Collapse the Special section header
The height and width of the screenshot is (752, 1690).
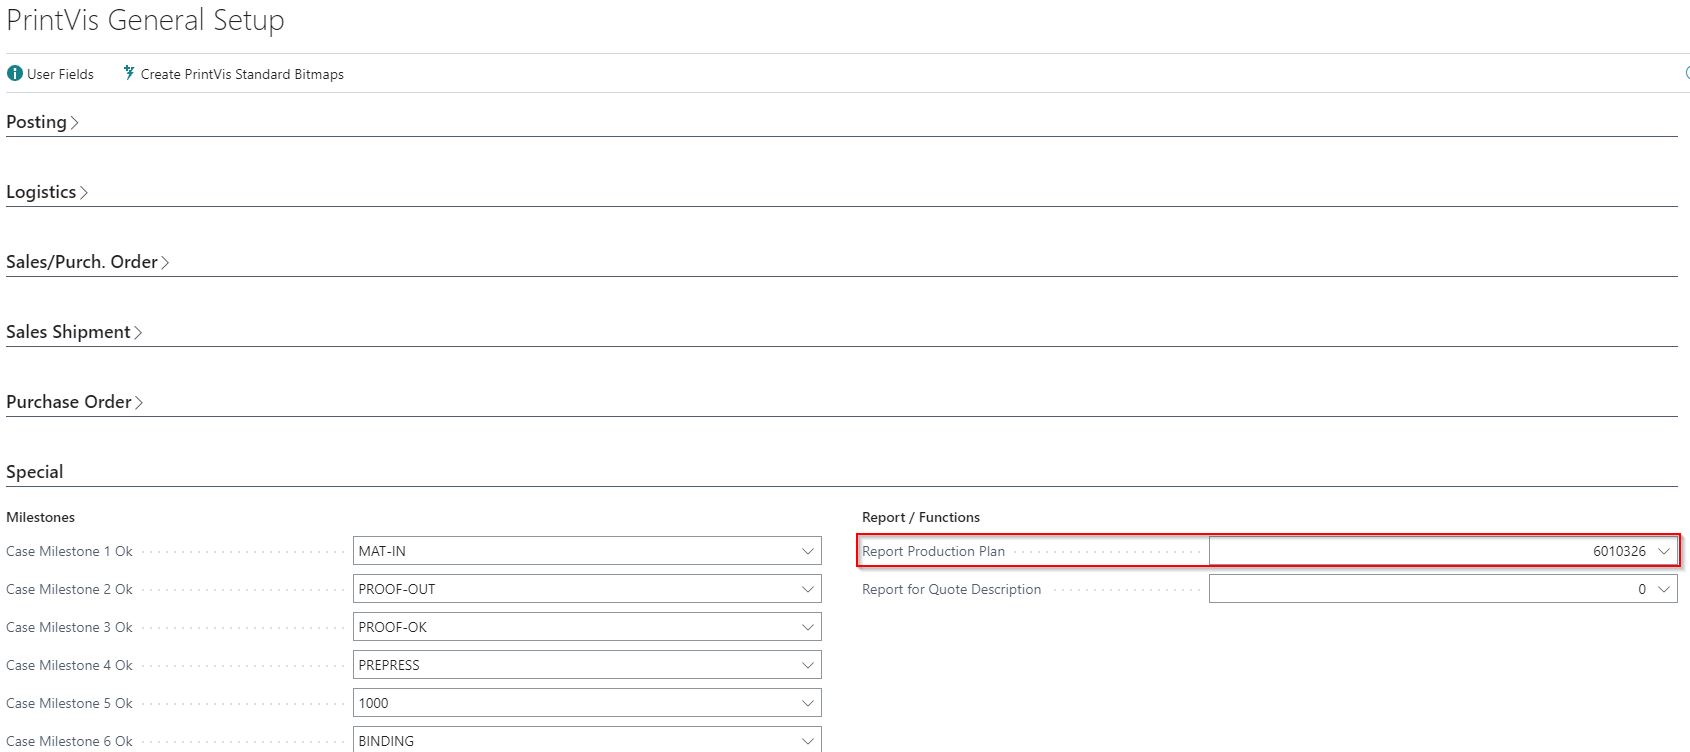(35, 472)
